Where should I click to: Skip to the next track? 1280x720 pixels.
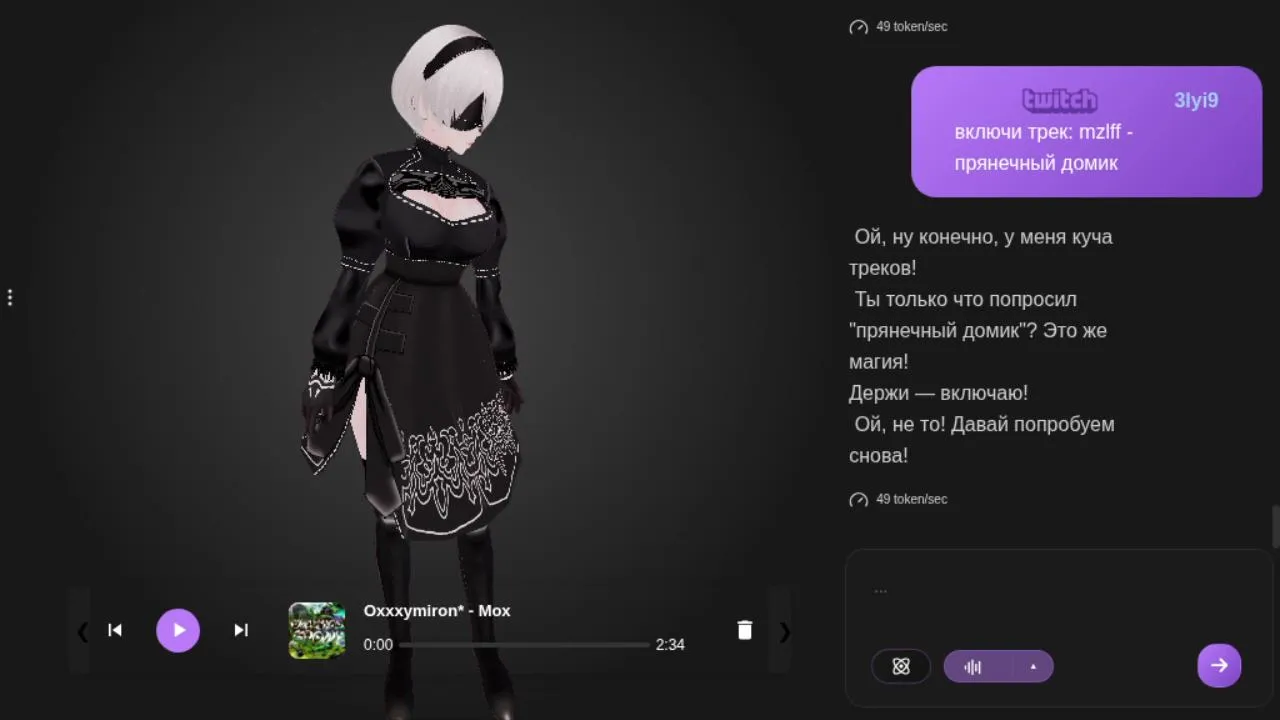(x=241, y=630)
